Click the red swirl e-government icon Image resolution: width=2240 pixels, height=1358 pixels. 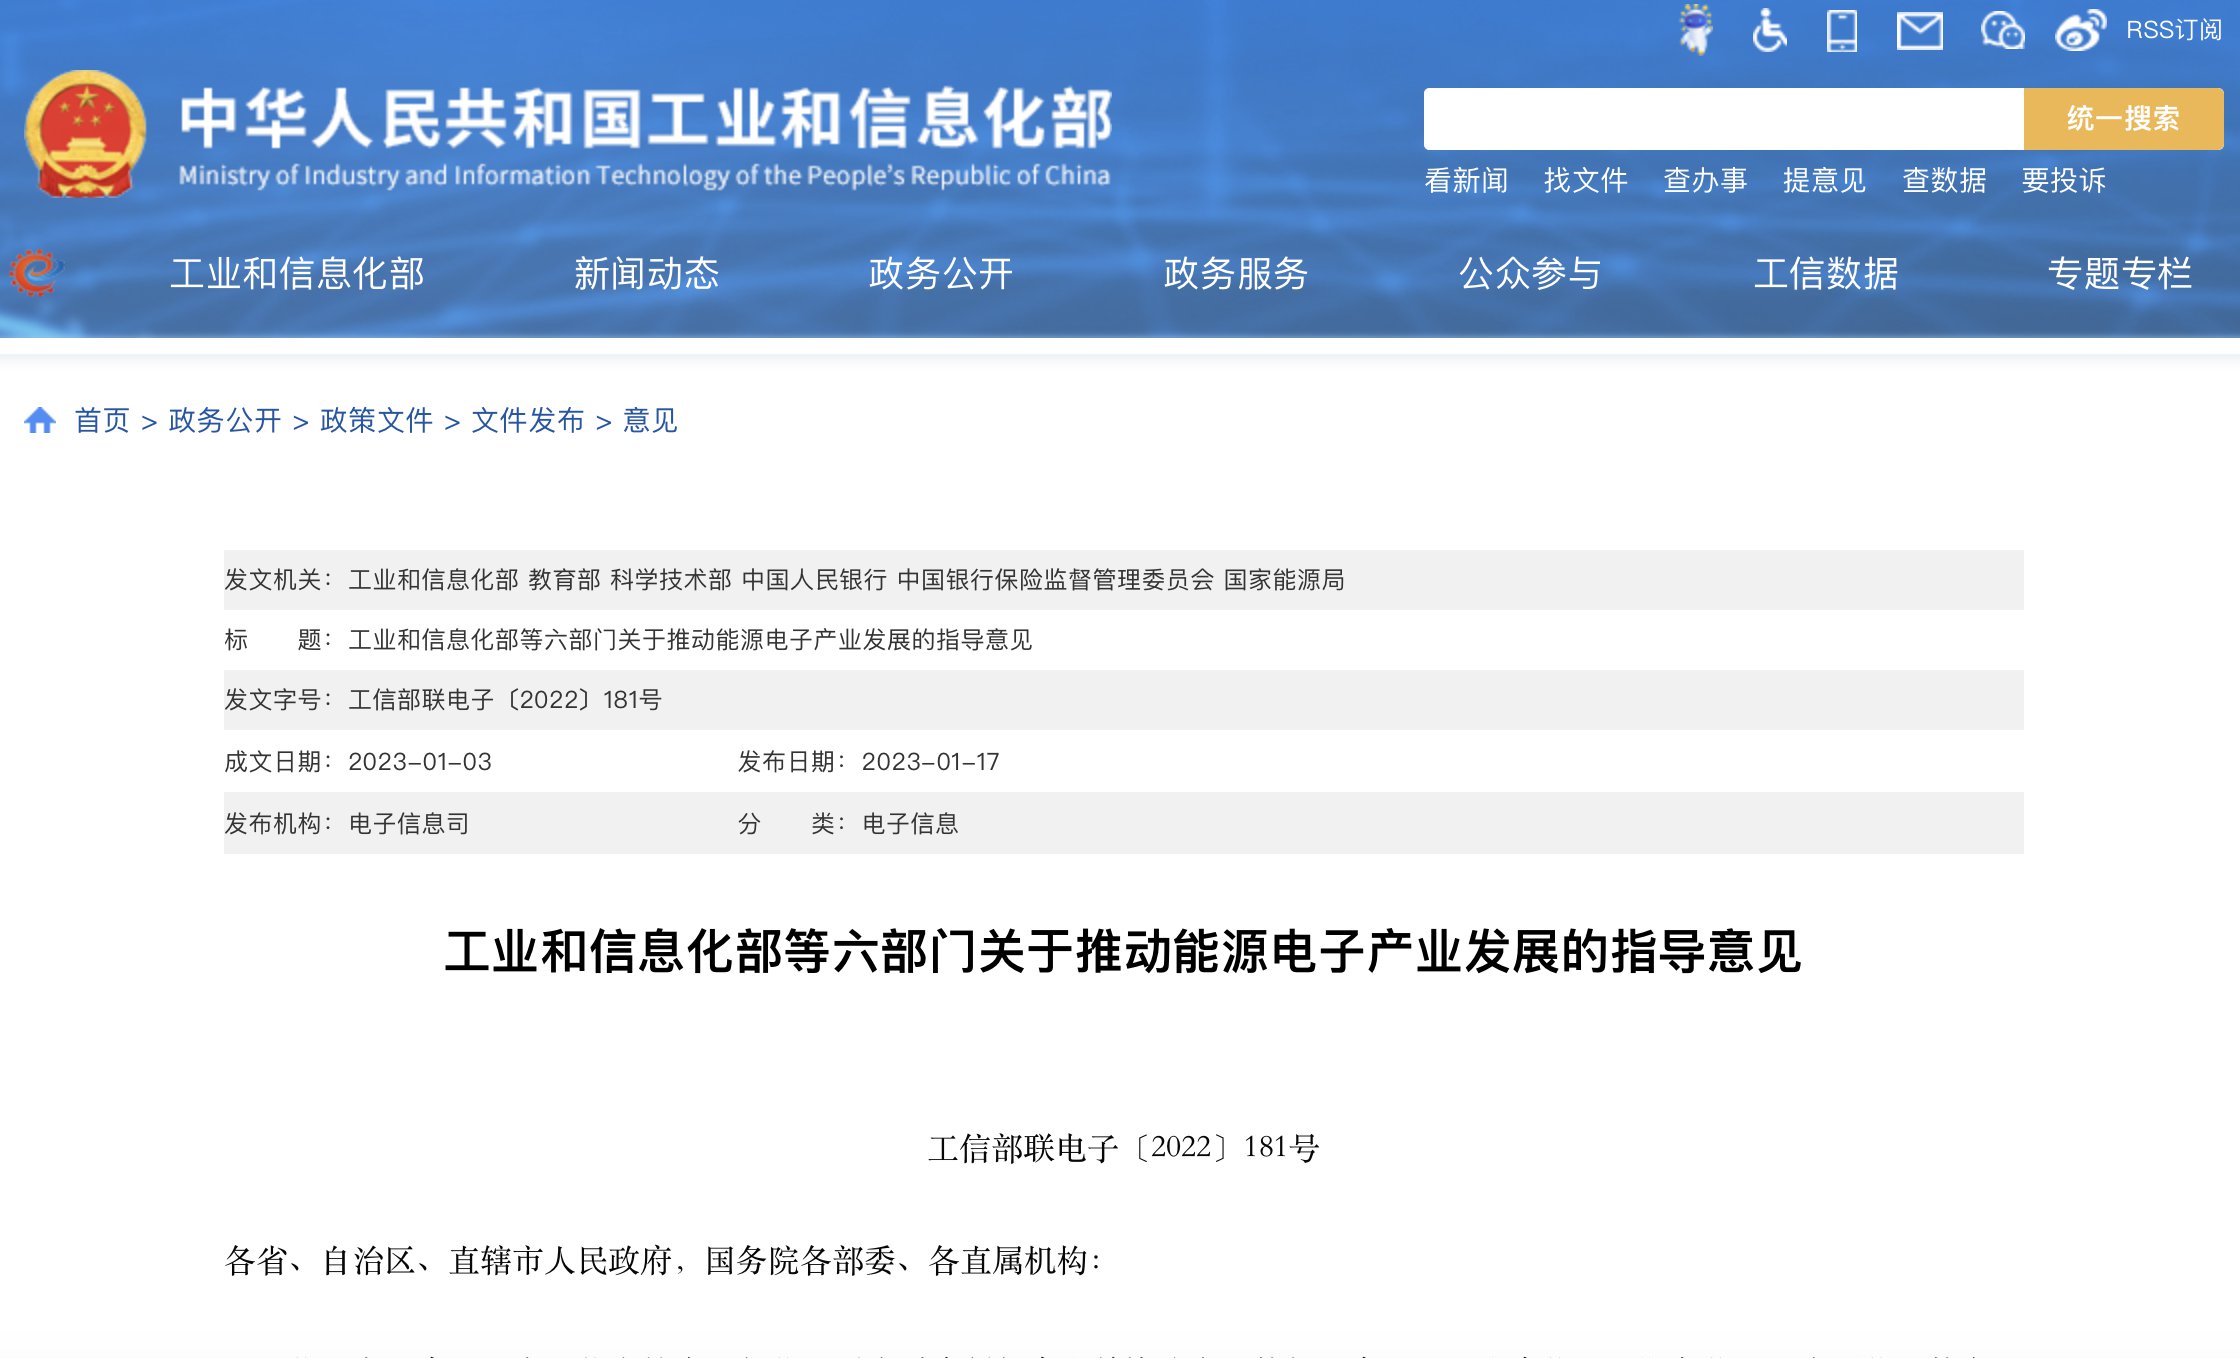tap(36, 272)
